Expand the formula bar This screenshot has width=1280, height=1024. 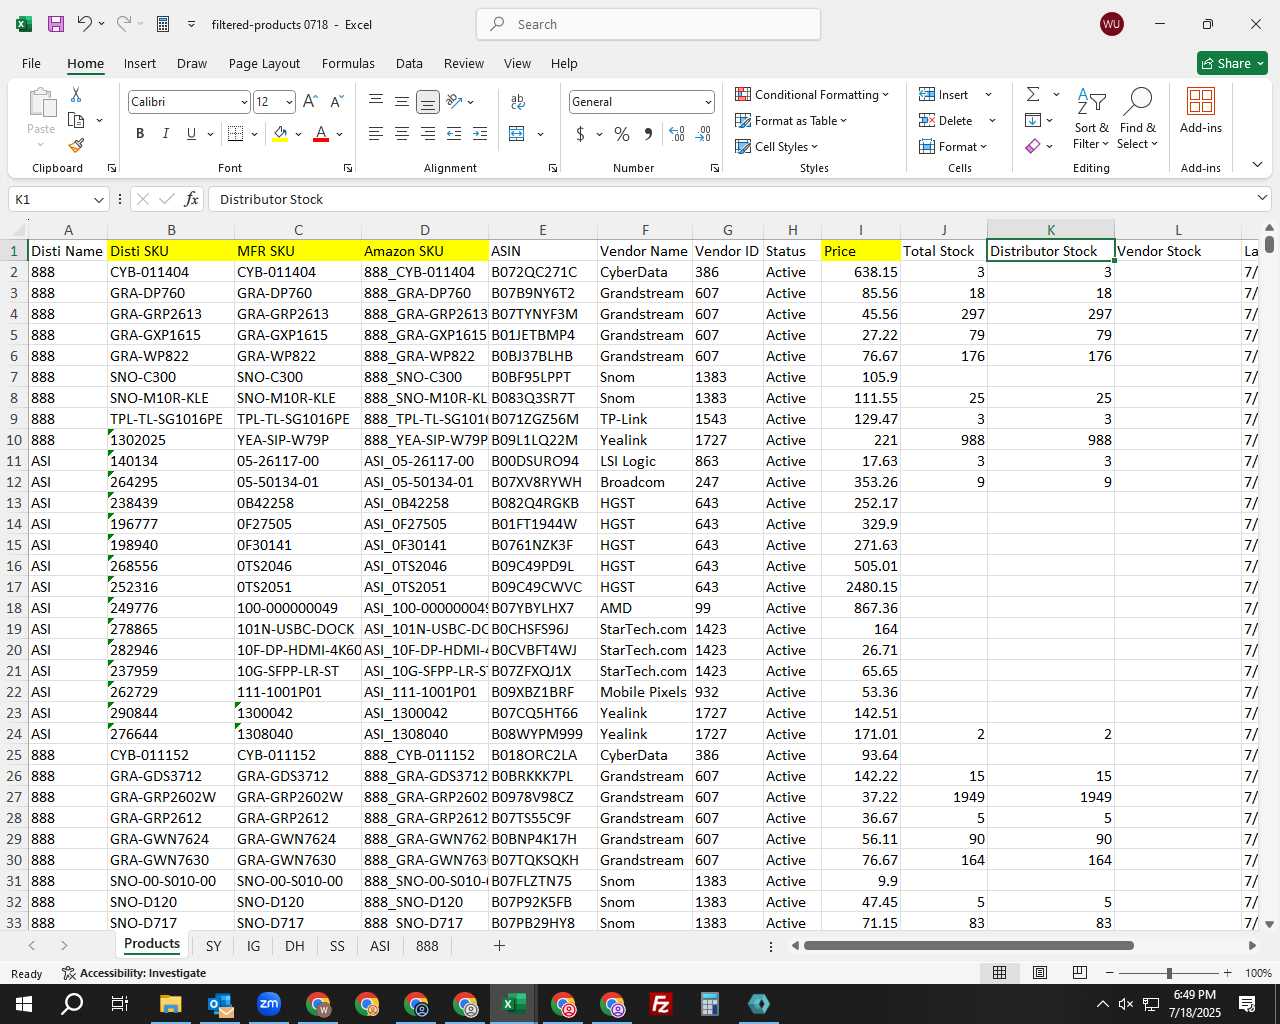coord(1263,198)
